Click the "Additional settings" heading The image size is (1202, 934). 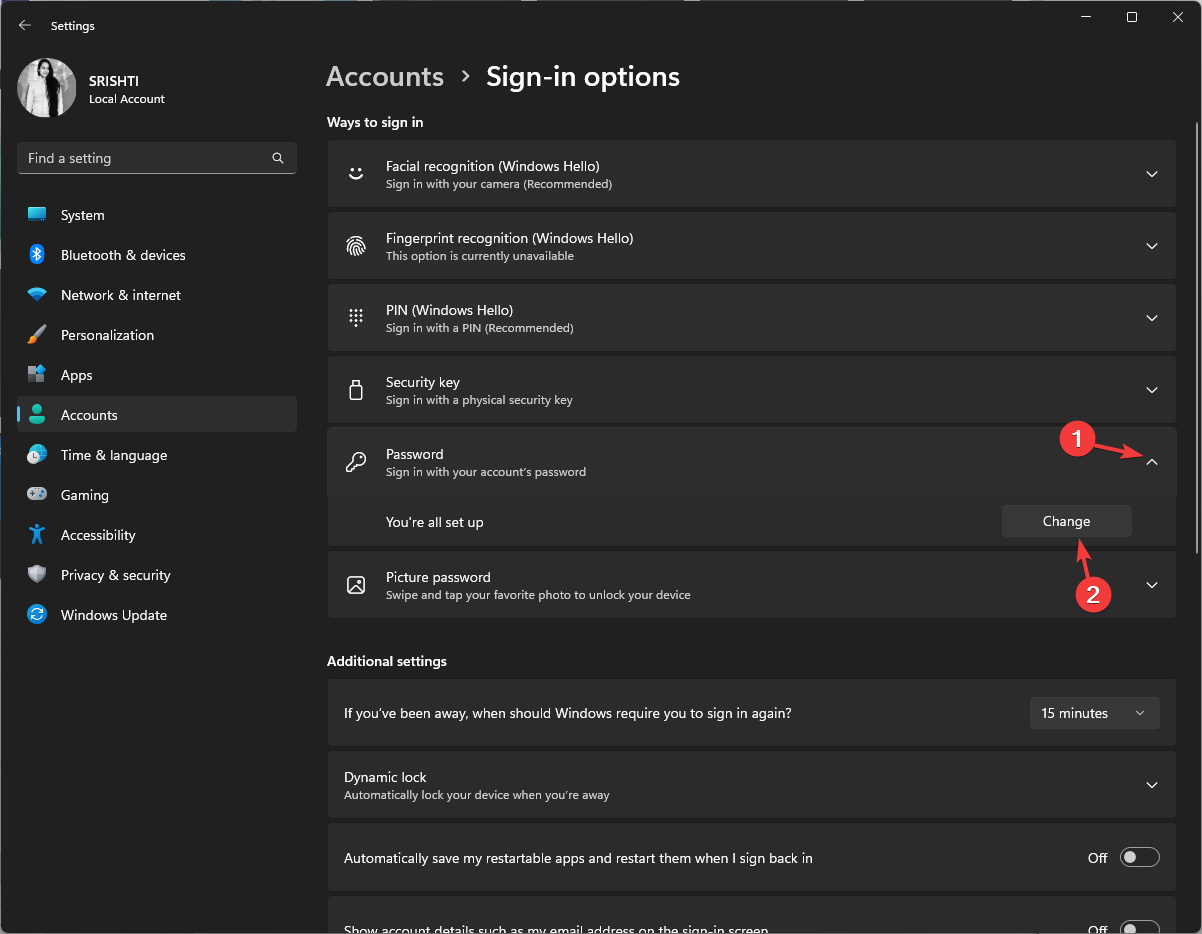point(387,661)
